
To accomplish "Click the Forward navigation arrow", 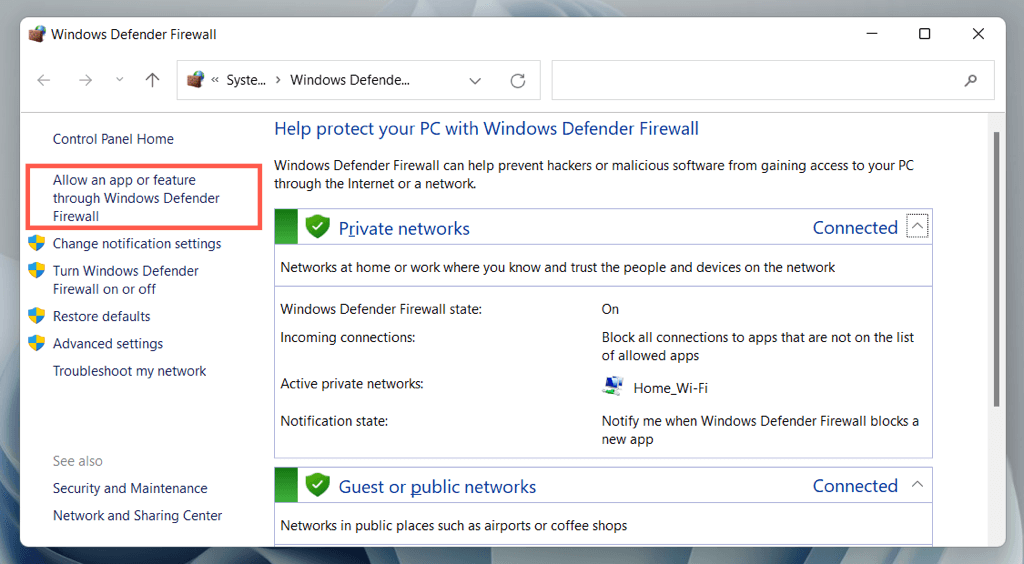I will 85,81.
